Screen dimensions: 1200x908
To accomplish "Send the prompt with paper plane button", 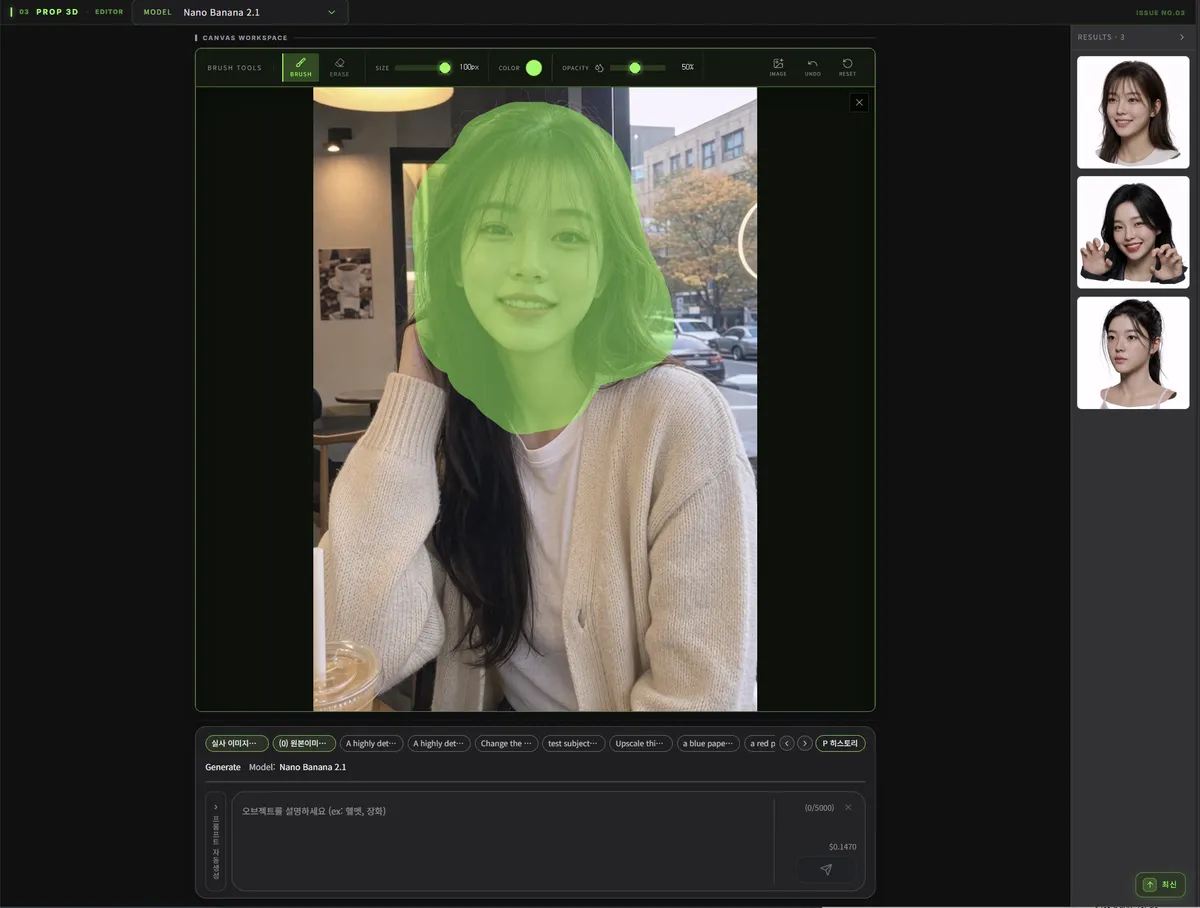I will tap(826, 869).
